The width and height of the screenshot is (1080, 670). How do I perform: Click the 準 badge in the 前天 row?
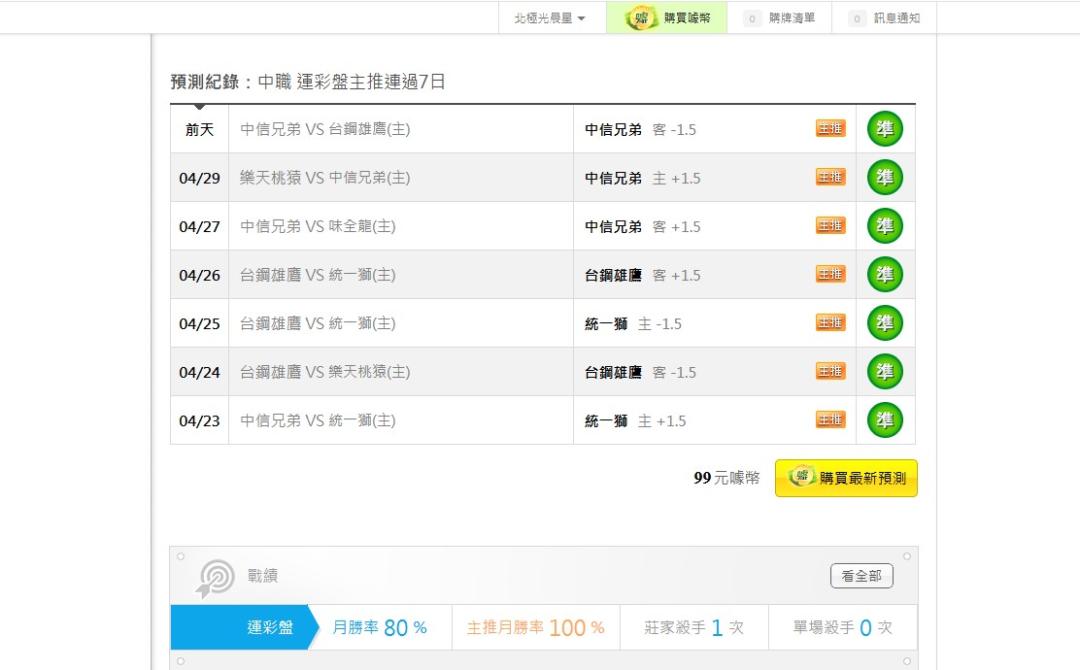pyautogui.click(x=885, y=129)
